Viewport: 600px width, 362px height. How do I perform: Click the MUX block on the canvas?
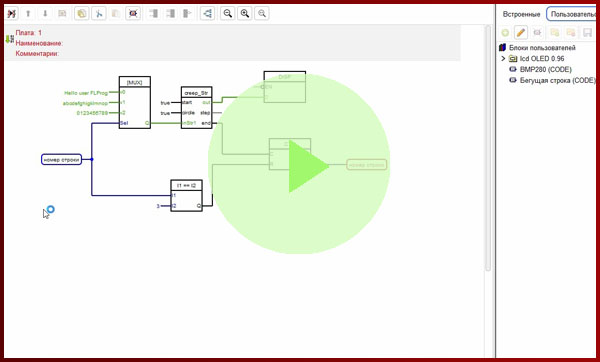pos(135,103)
